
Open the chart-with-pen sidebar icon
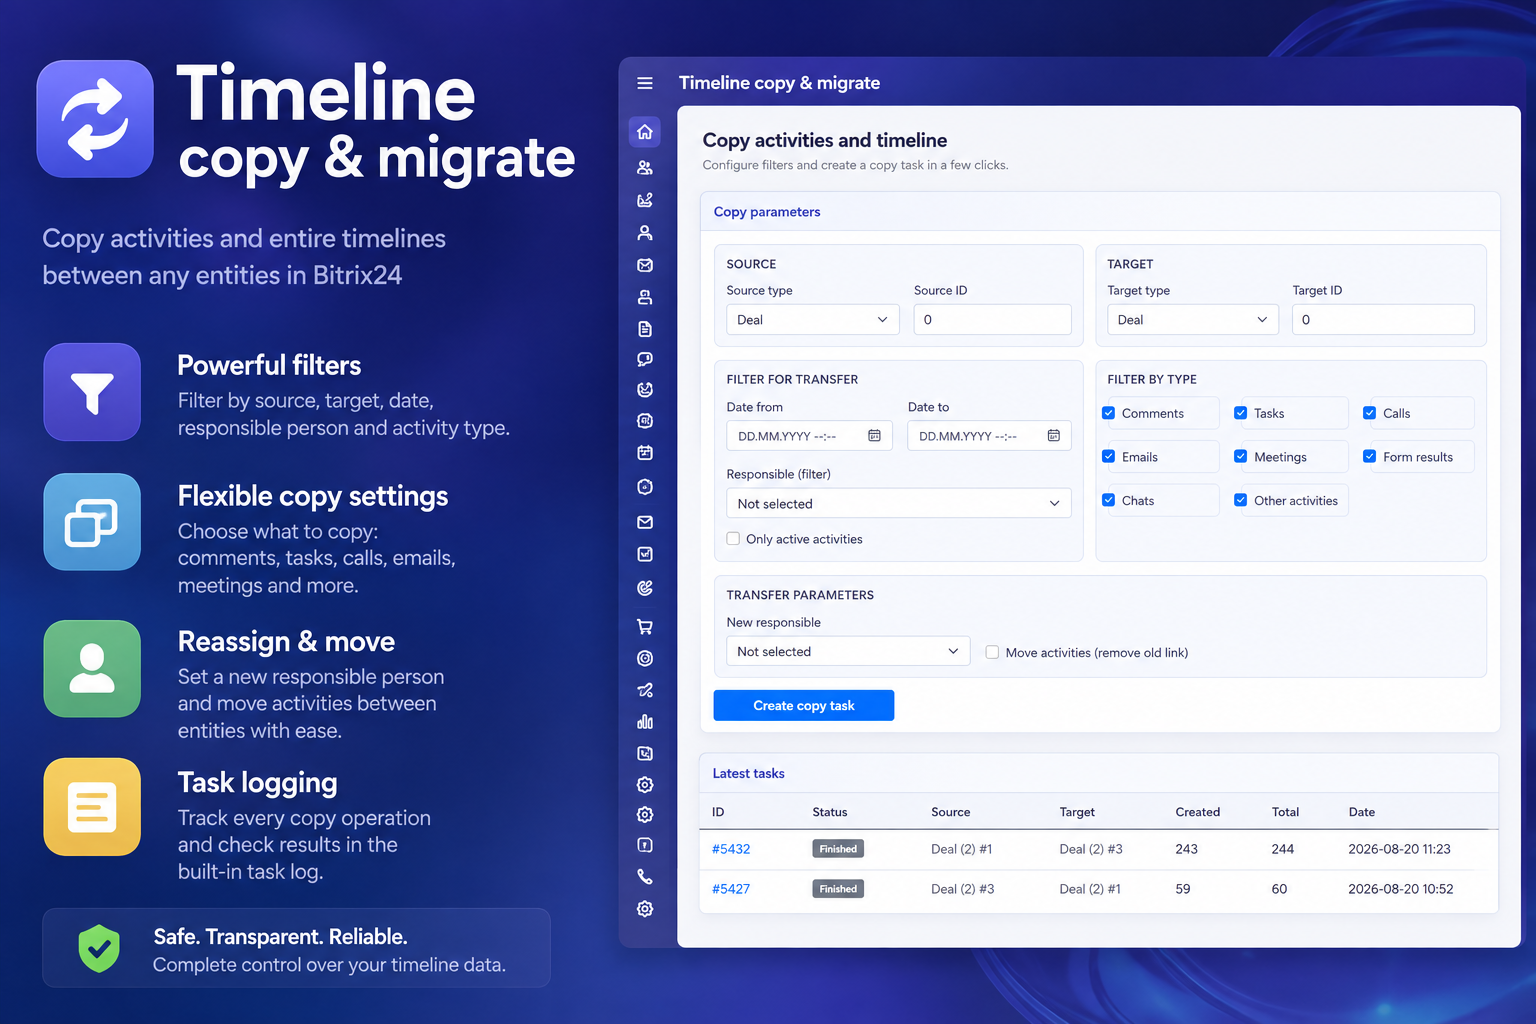coord(645,200)
